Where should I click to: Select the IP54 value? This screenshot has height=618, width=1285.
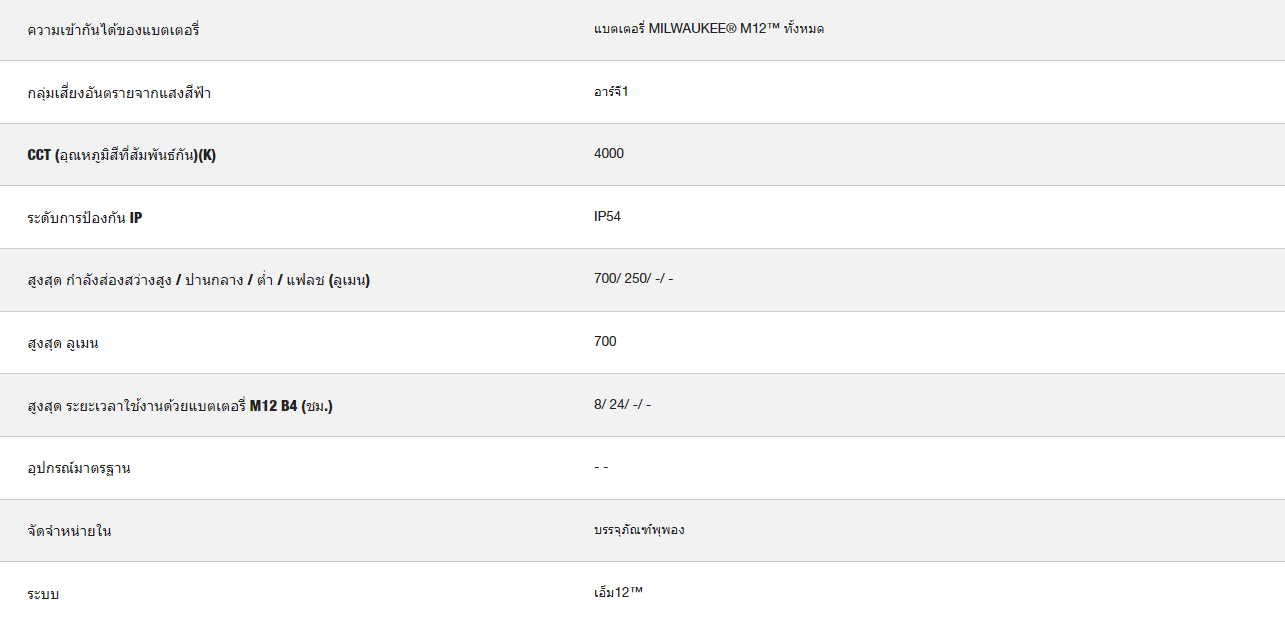point(607,216)
